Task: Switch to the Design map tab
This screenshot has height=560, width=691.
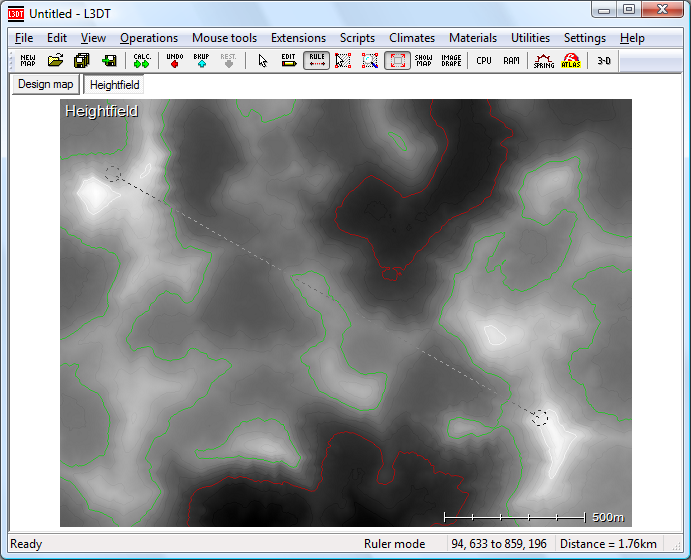Action: pos(46,84)
